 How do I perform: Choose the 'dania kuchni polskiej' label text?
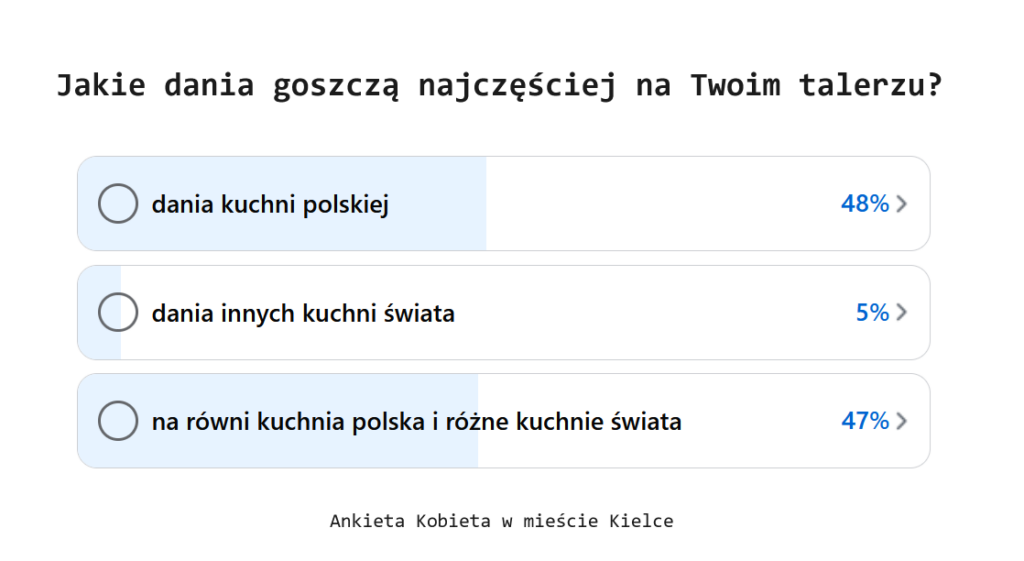270,204
